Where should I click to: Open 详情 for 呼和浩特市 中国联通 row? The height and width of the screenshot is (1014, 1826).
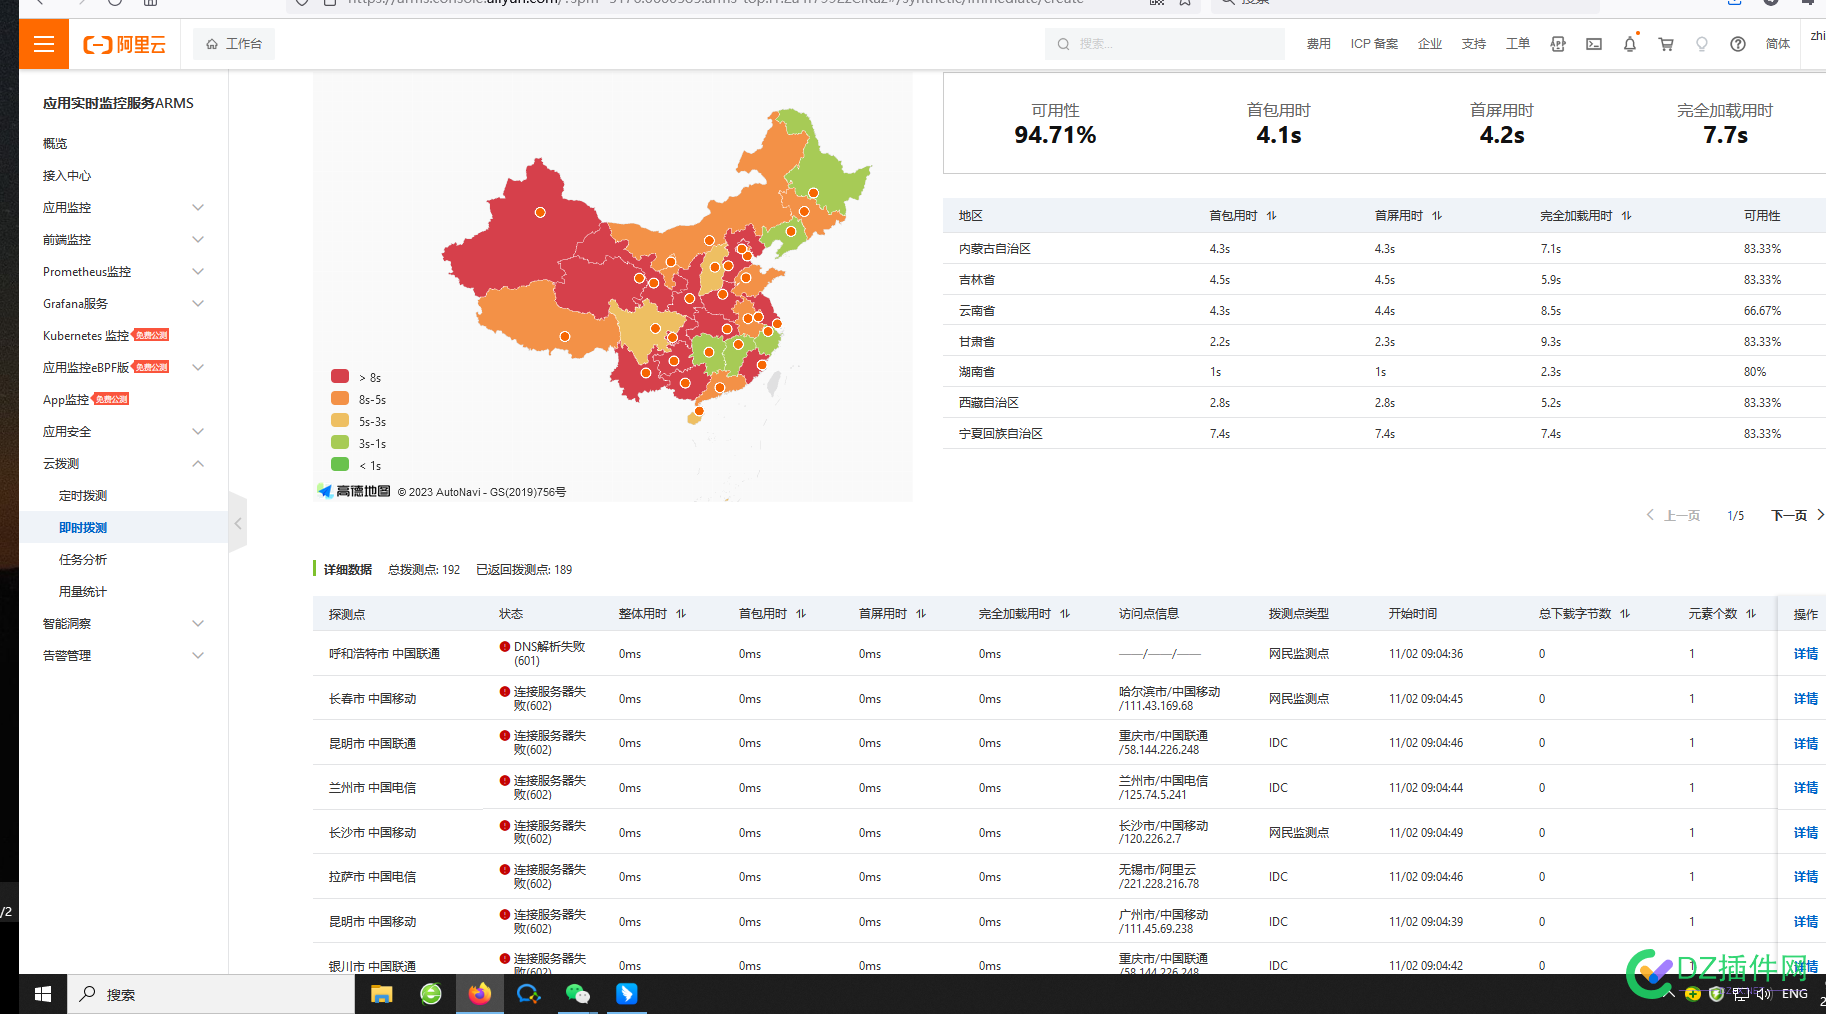[x=1805, y=654]
